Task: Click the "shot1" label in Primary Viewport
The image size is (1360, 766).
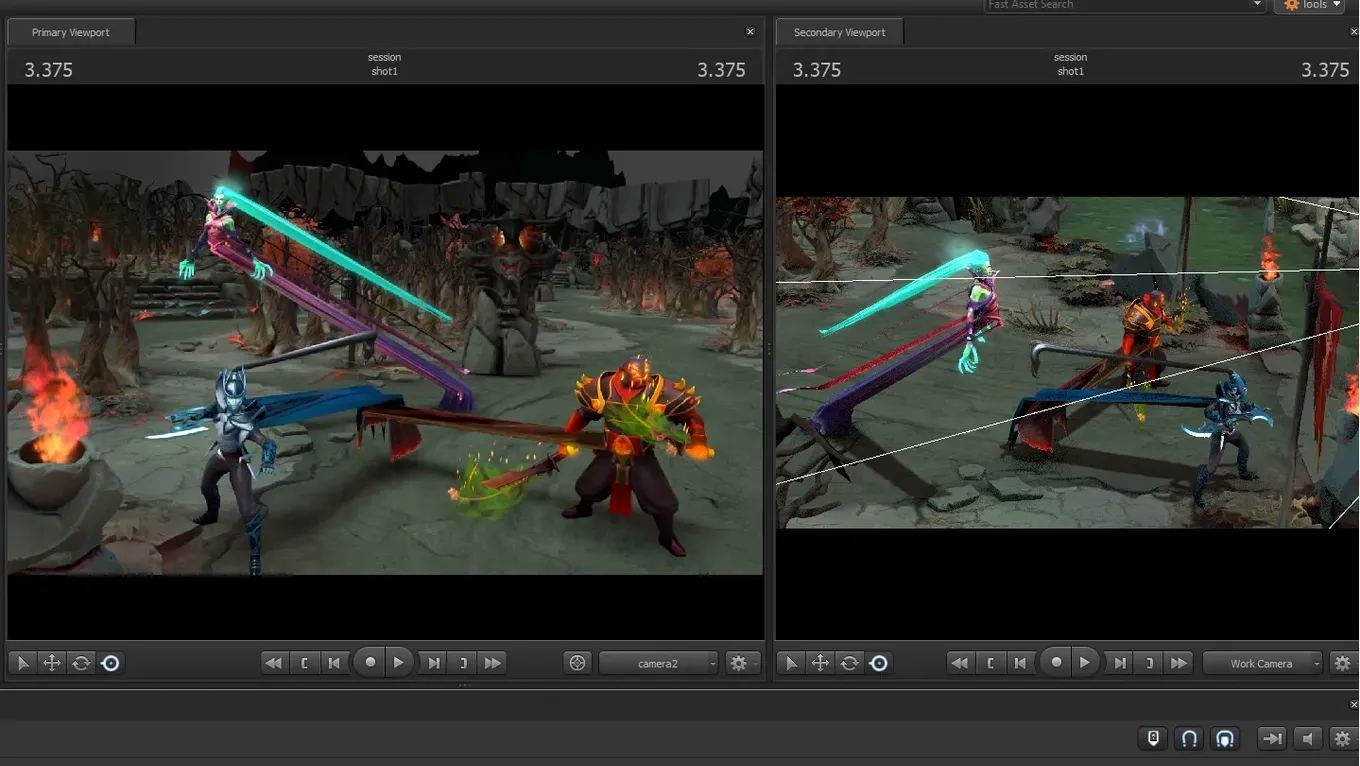Action: [x=384, y=71]
